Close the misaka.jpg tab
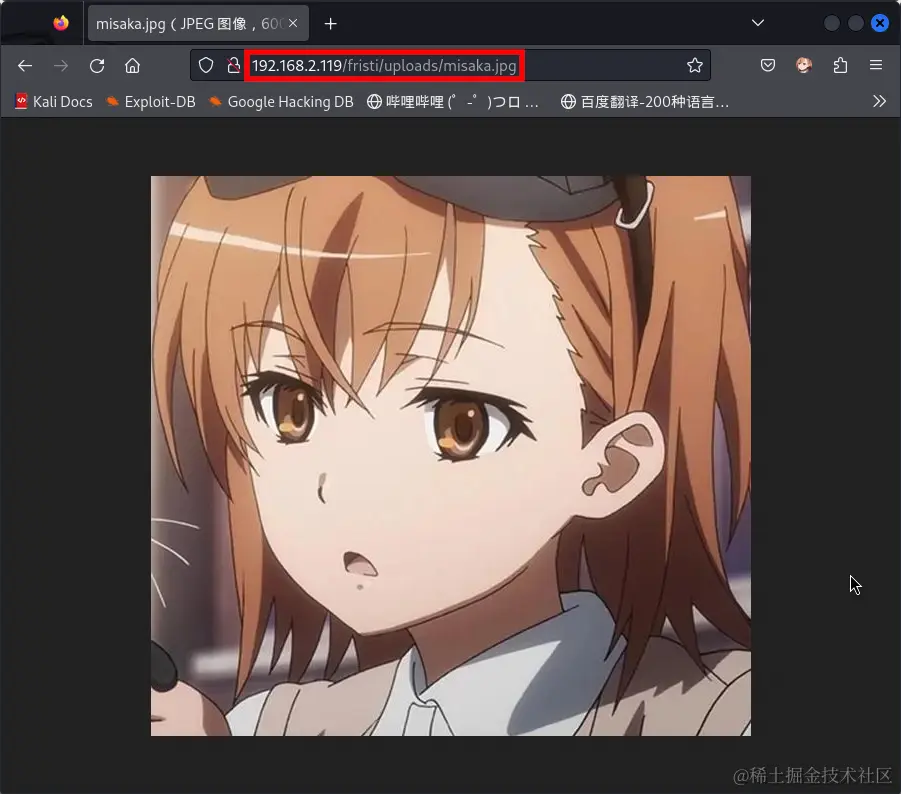901x794 pixels. [x=293, y=23]
